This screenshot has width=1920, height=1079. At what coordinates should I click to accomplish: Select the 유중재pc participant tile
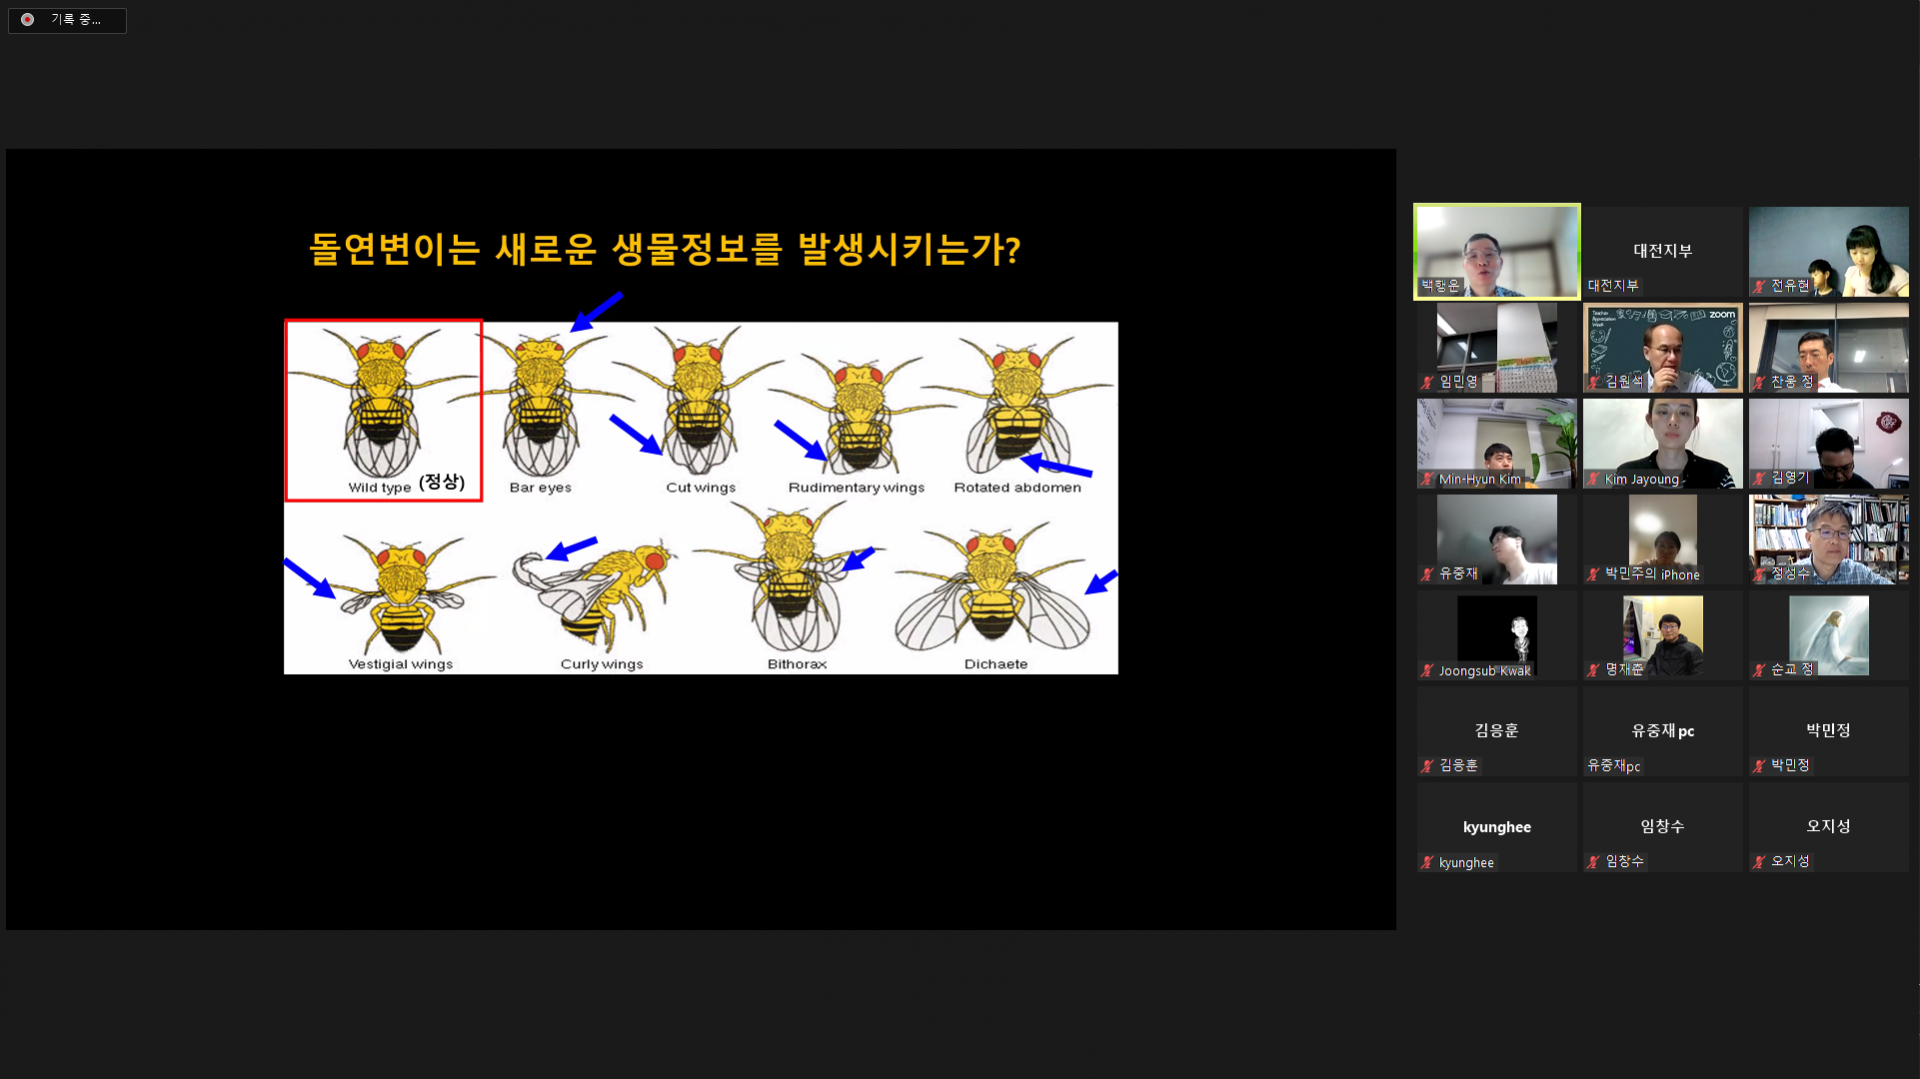click(x=1663, y=732)
